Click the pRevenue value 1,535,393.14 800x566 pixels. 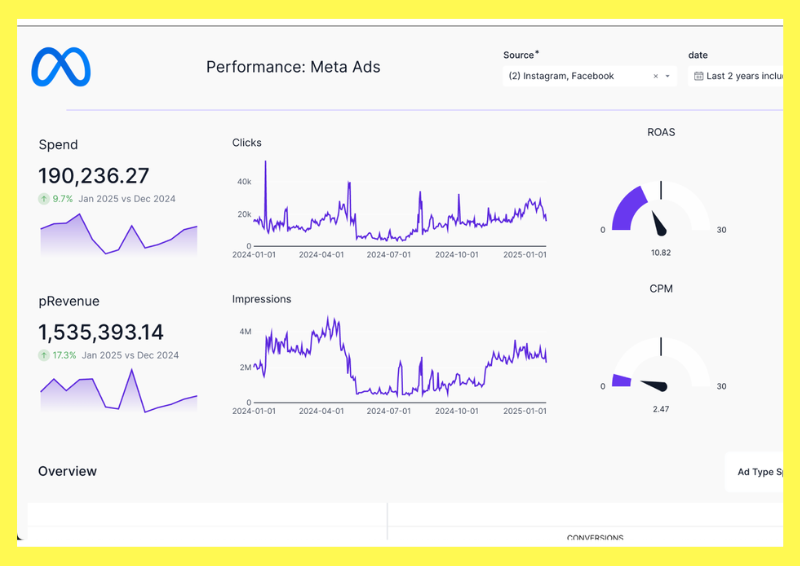[101, 332]
